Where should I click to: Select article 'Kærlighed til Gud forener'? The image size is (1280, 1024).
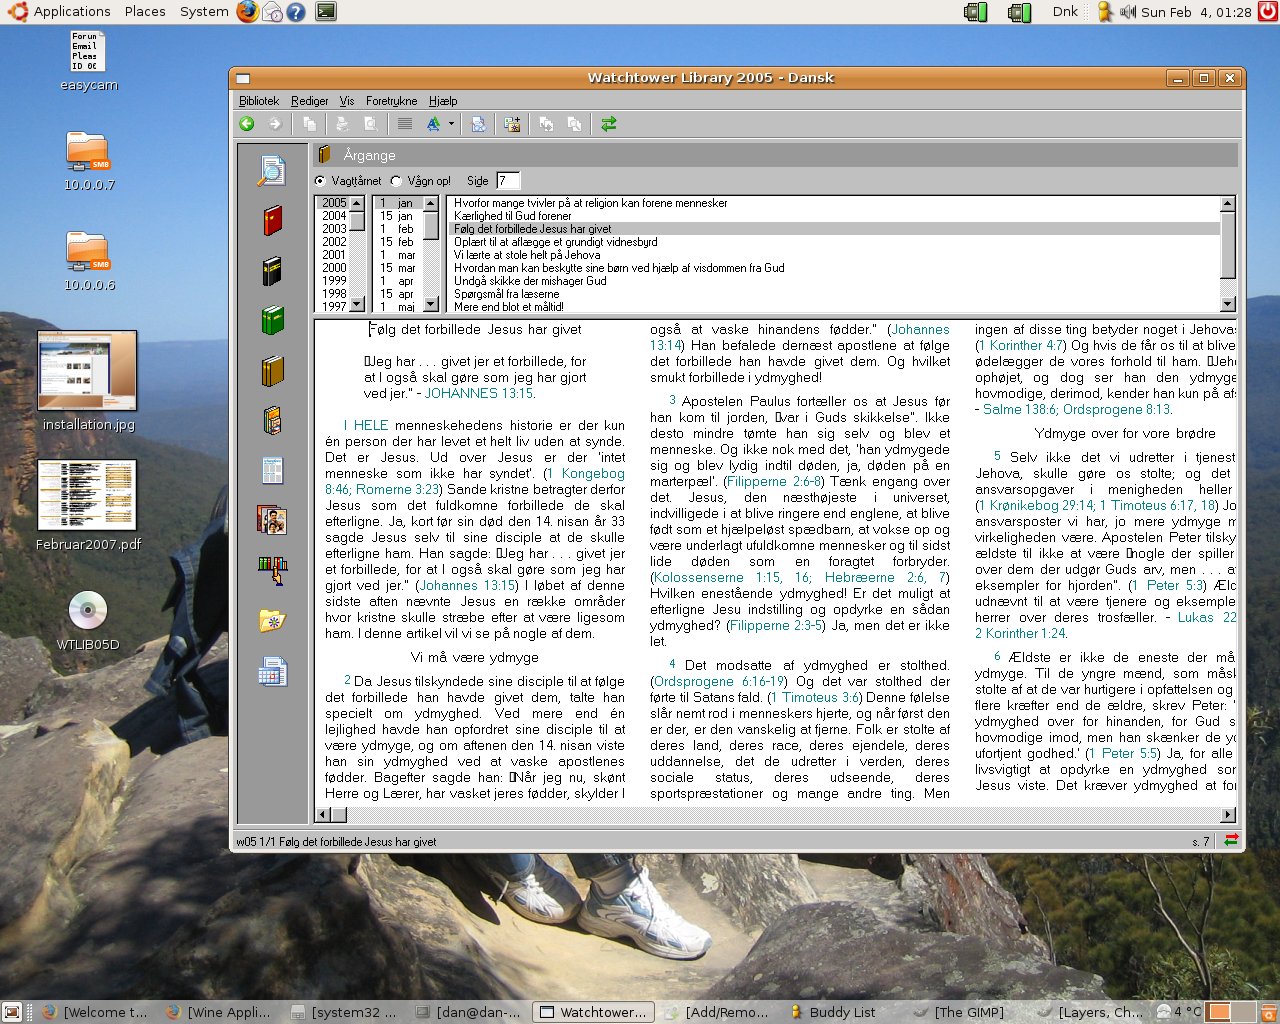point(834,216)
